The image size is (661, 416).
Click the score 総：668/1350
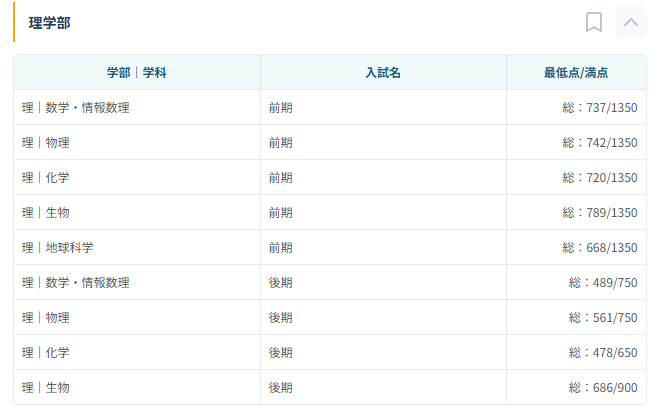(x=599, y=248)
